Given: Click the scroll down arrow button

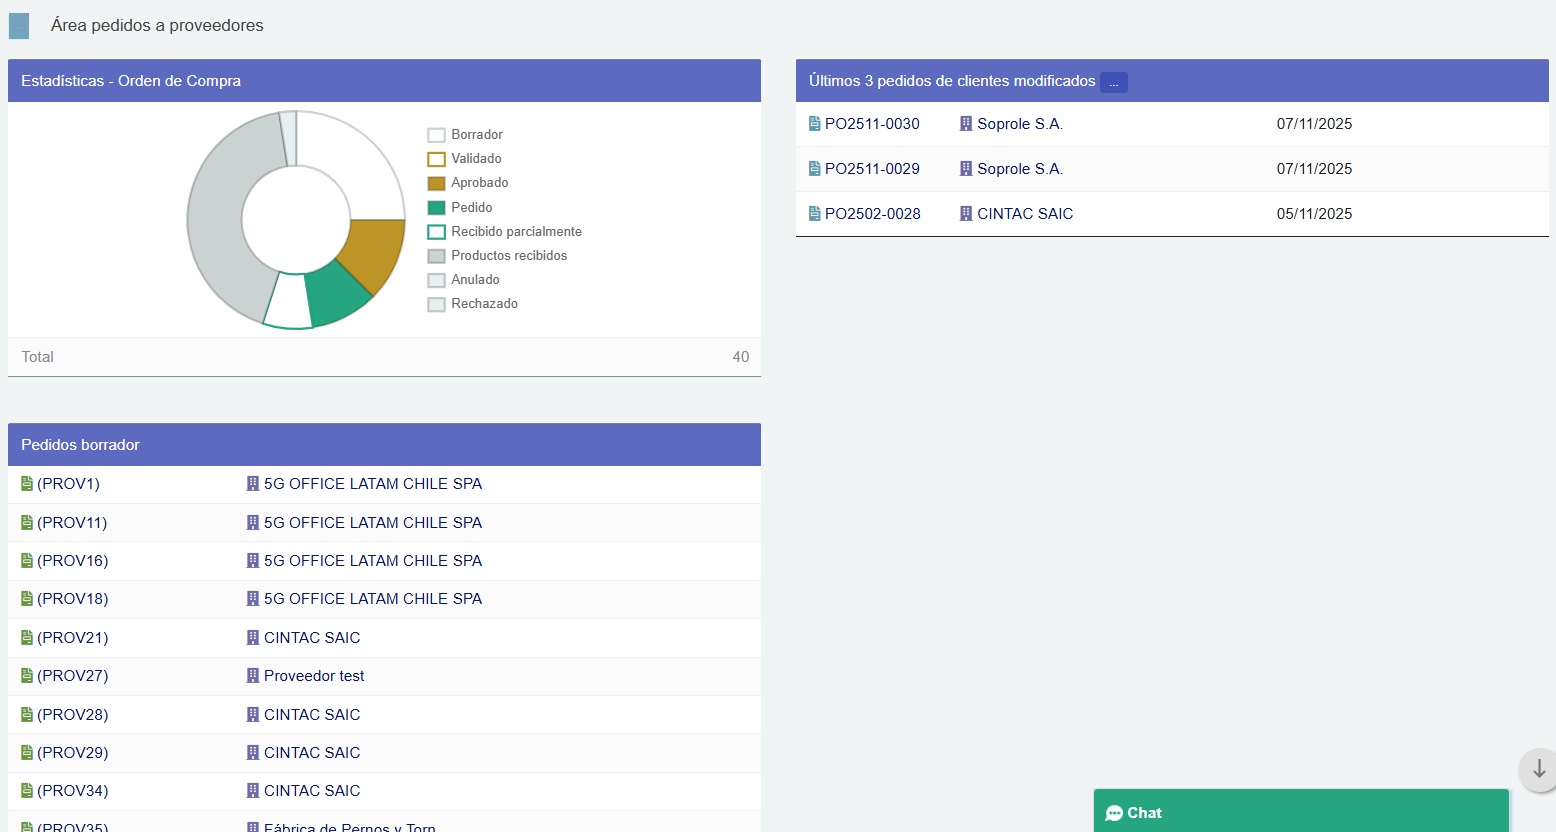Looking at the screenshot, I should (x=1538, y=769).
